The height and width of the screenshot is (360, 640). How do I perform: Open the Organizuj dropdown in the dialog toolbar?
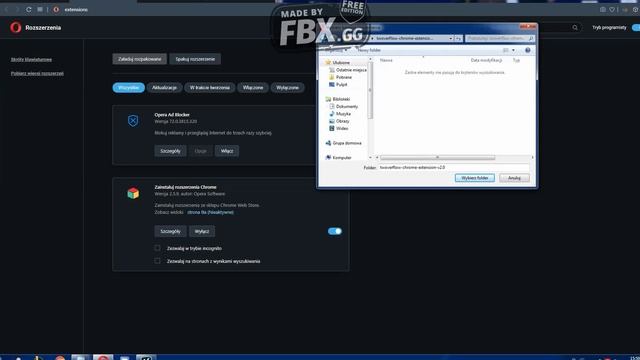[337, 50]
